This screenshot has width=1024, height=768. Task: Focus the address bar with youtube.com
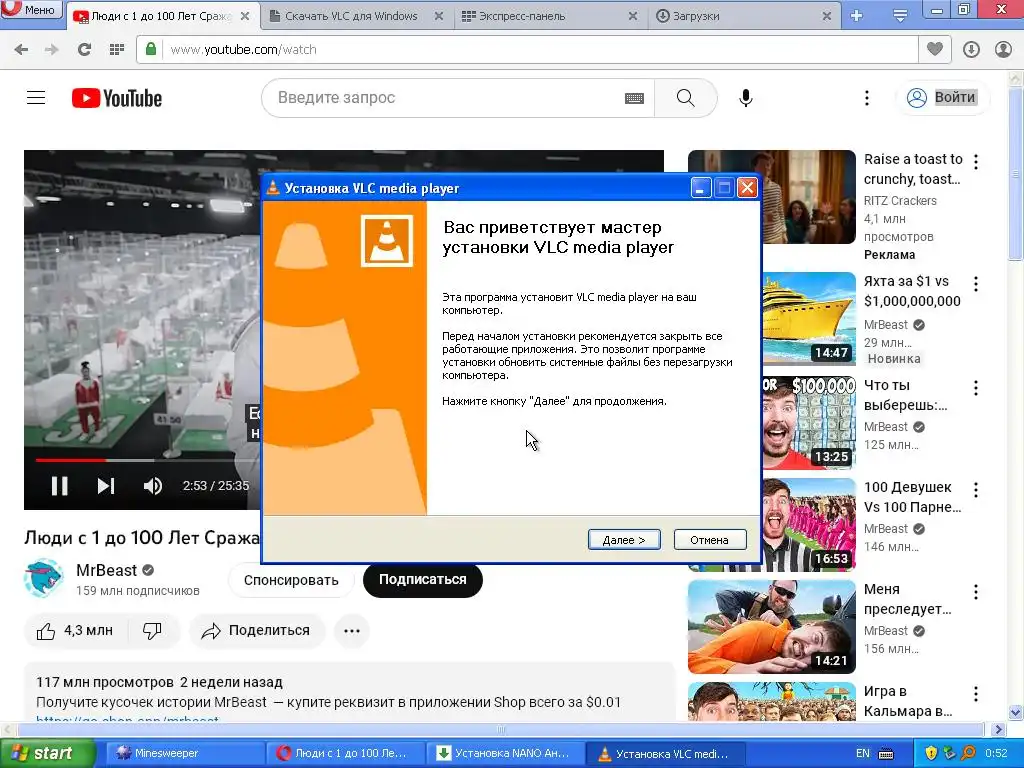tap(539, 50)
